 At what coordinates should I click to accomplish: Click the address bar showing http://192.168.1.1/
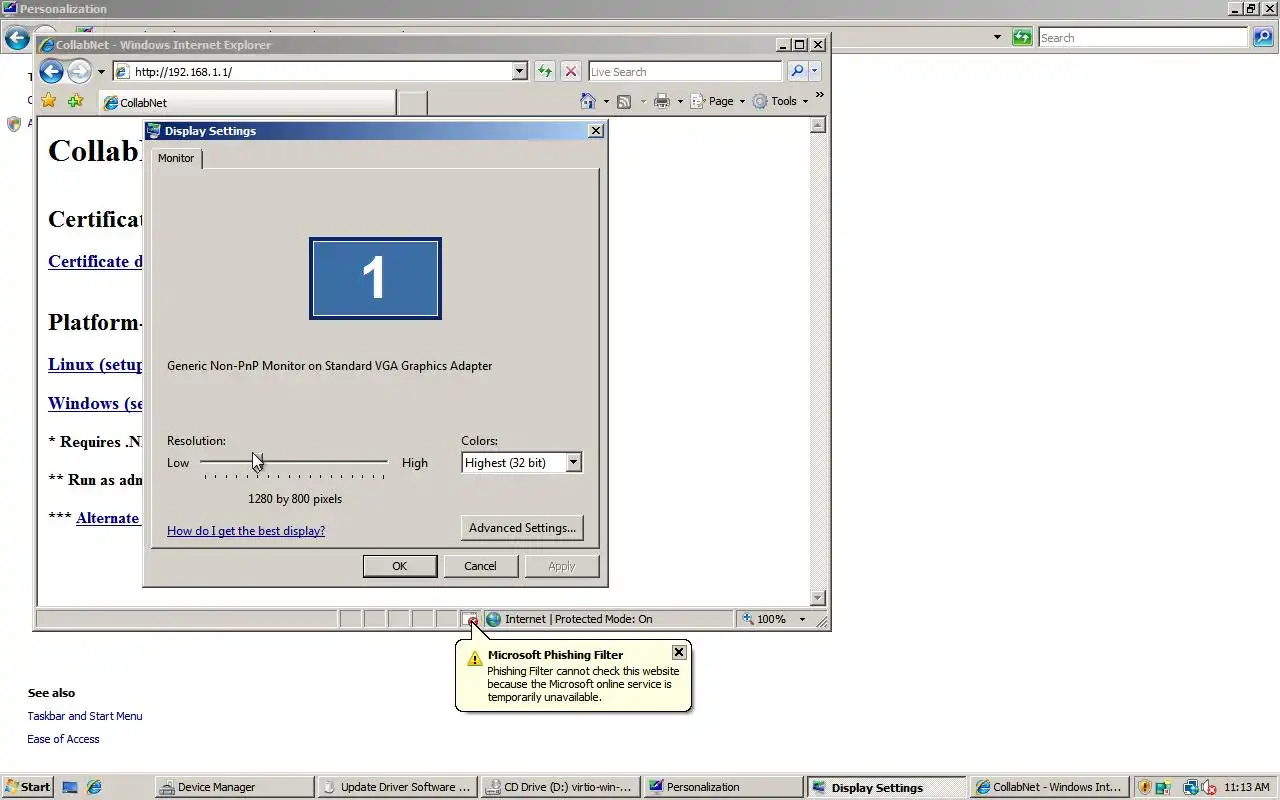pos(312,72)
